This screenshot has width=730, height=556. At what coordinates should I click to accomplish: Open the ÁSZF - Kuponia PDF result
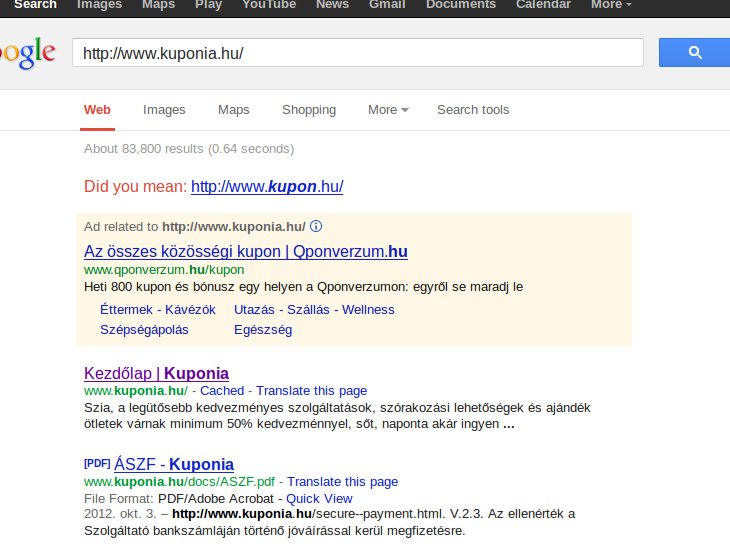point(174,464)
